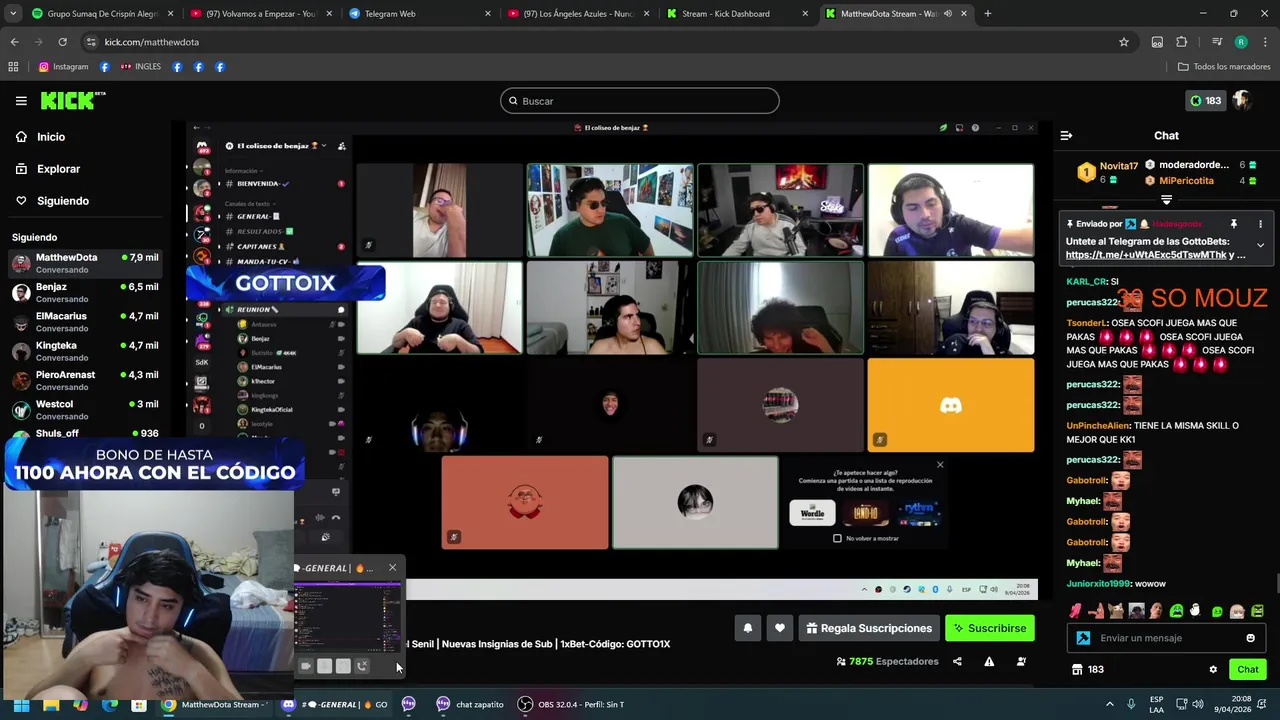
Task: Open Chrome apps grid shortcut
Action: 13,67
